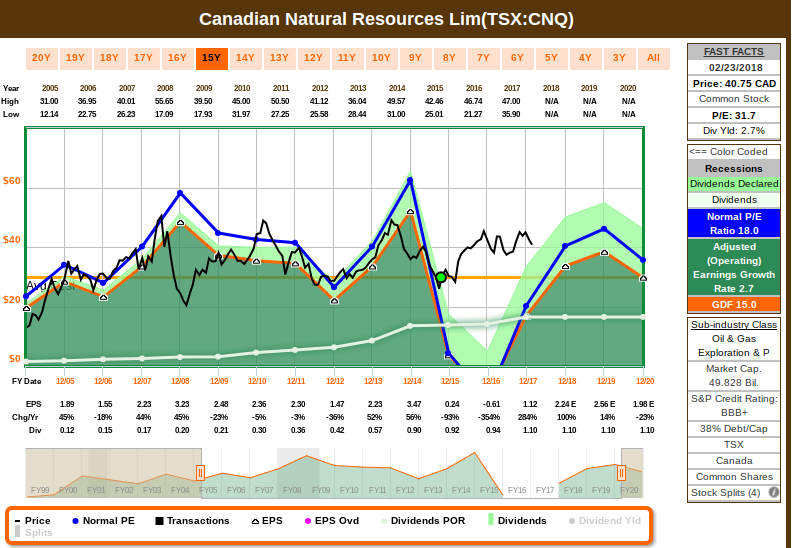Click the chart title Canadian Natural Resources

pyautogui.click(x=386, y=19)
